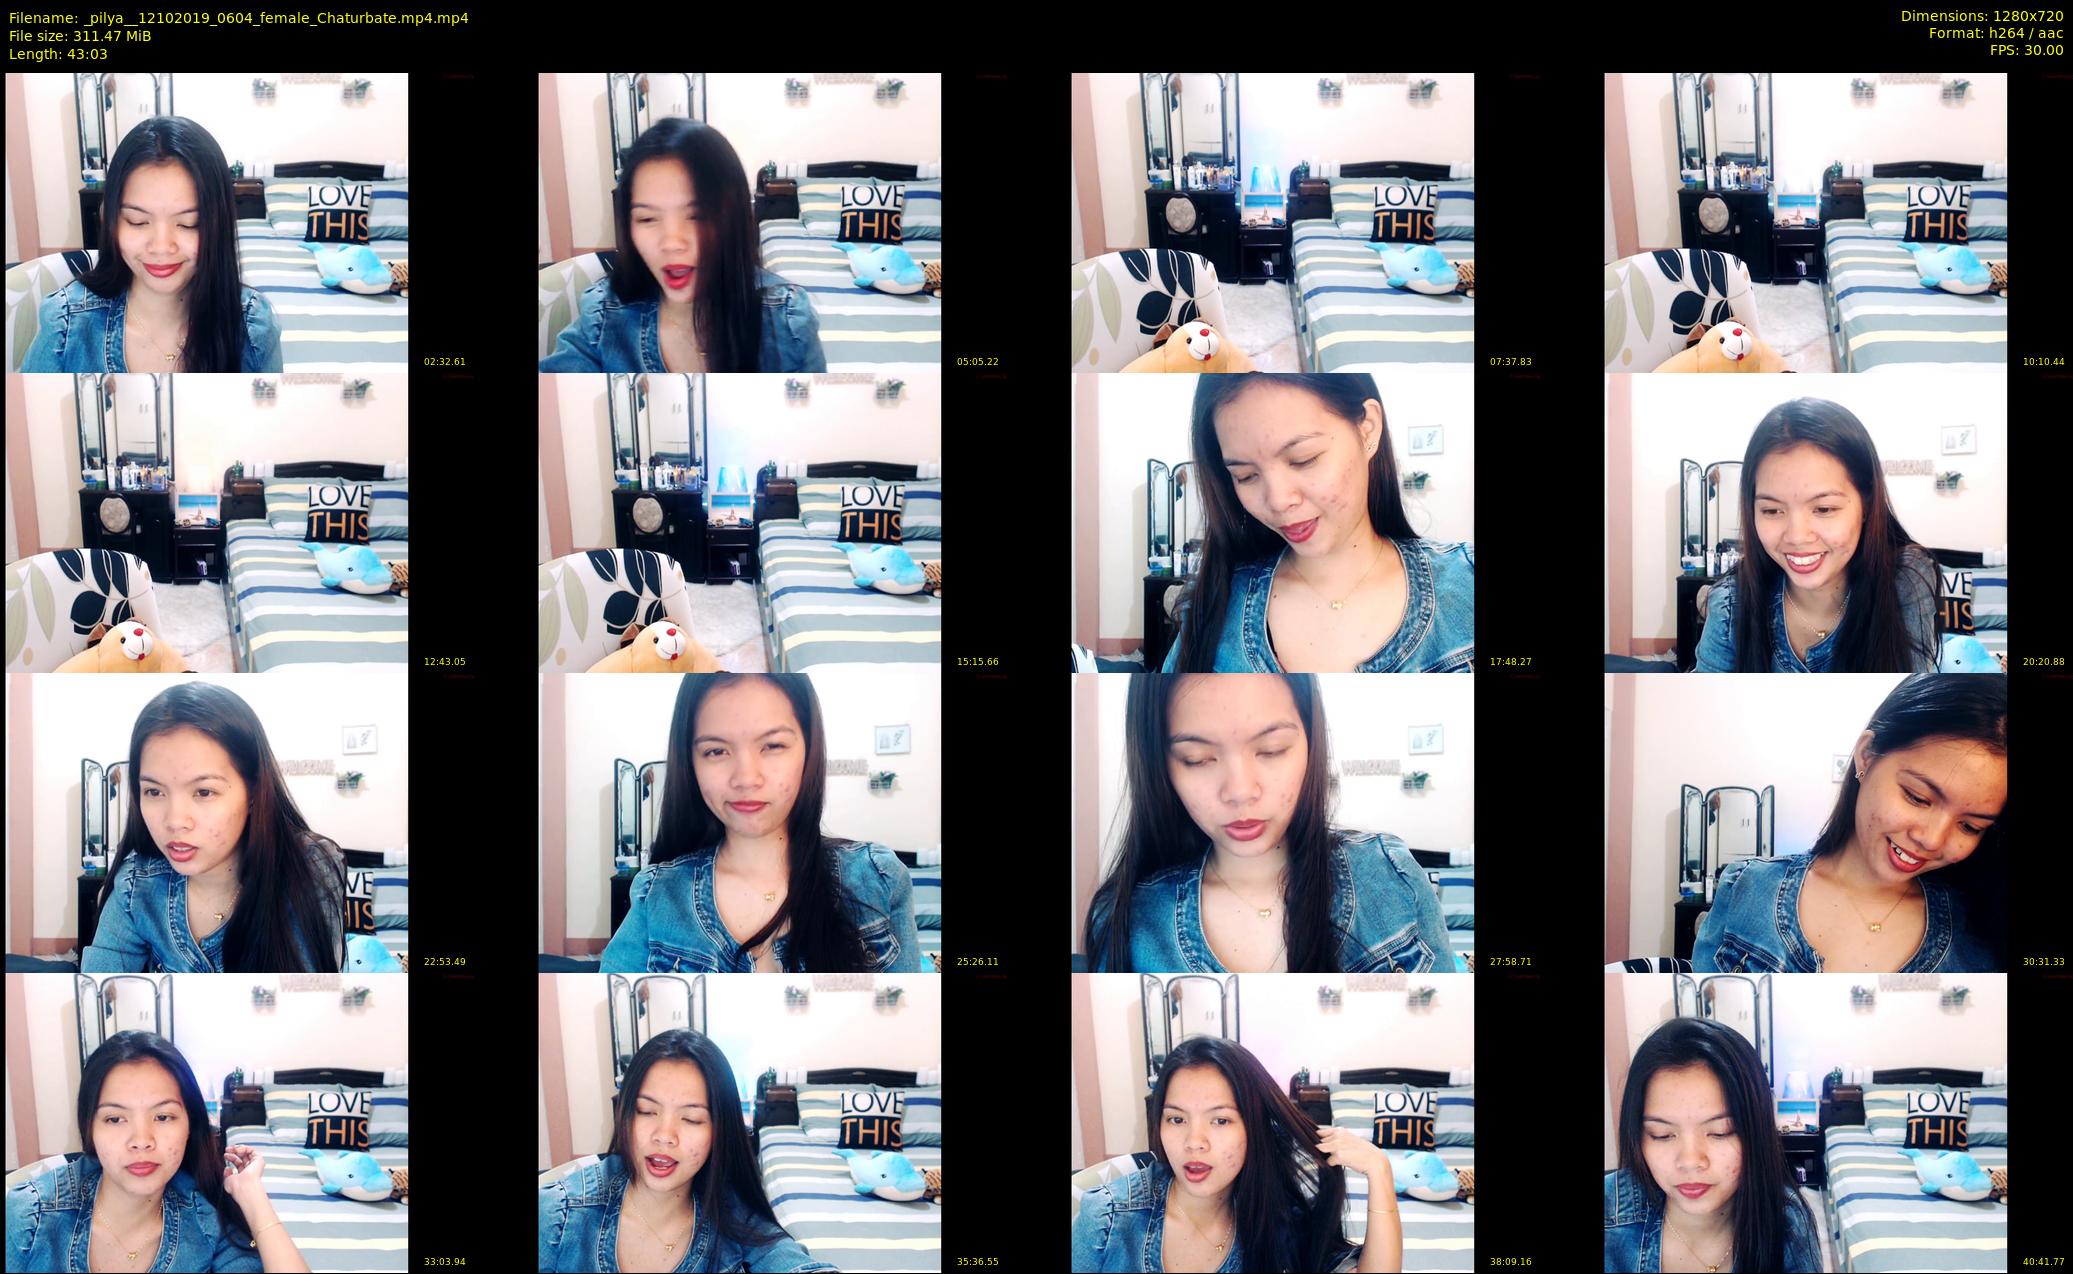Screen dimensions: 2073x1274
Task: Click the timestamp label 40:41.77
Action: (2044, 1262)
